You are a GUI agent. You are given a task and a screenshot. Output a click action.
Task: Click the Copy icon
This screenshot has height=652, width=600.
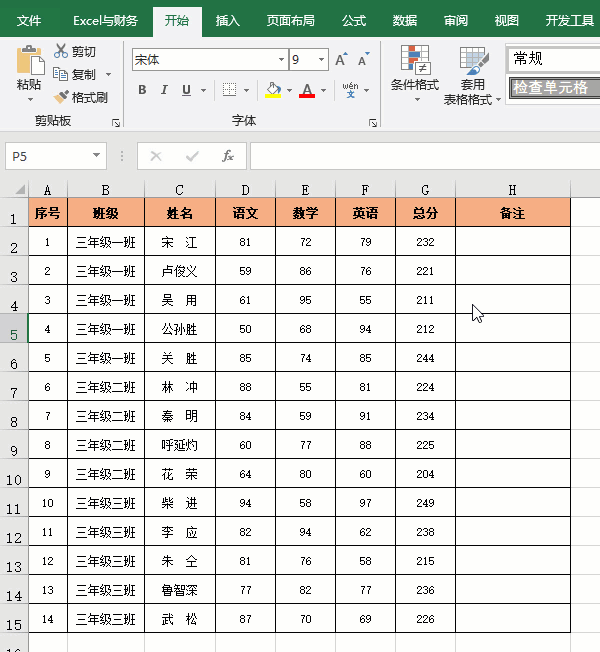pos(61,74)
